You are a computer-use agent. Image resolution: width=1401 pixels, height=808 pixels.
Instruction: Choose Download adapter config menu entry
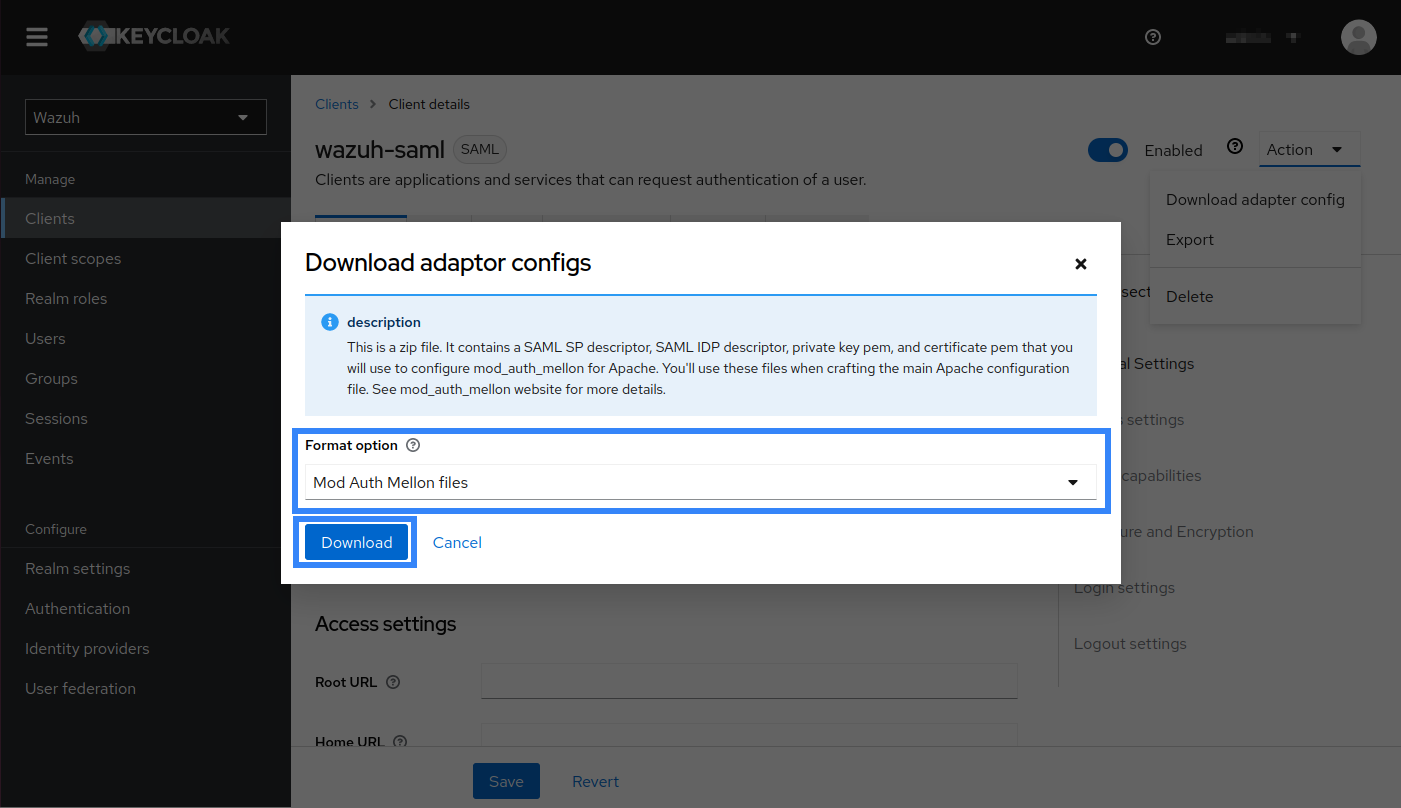1255,199
